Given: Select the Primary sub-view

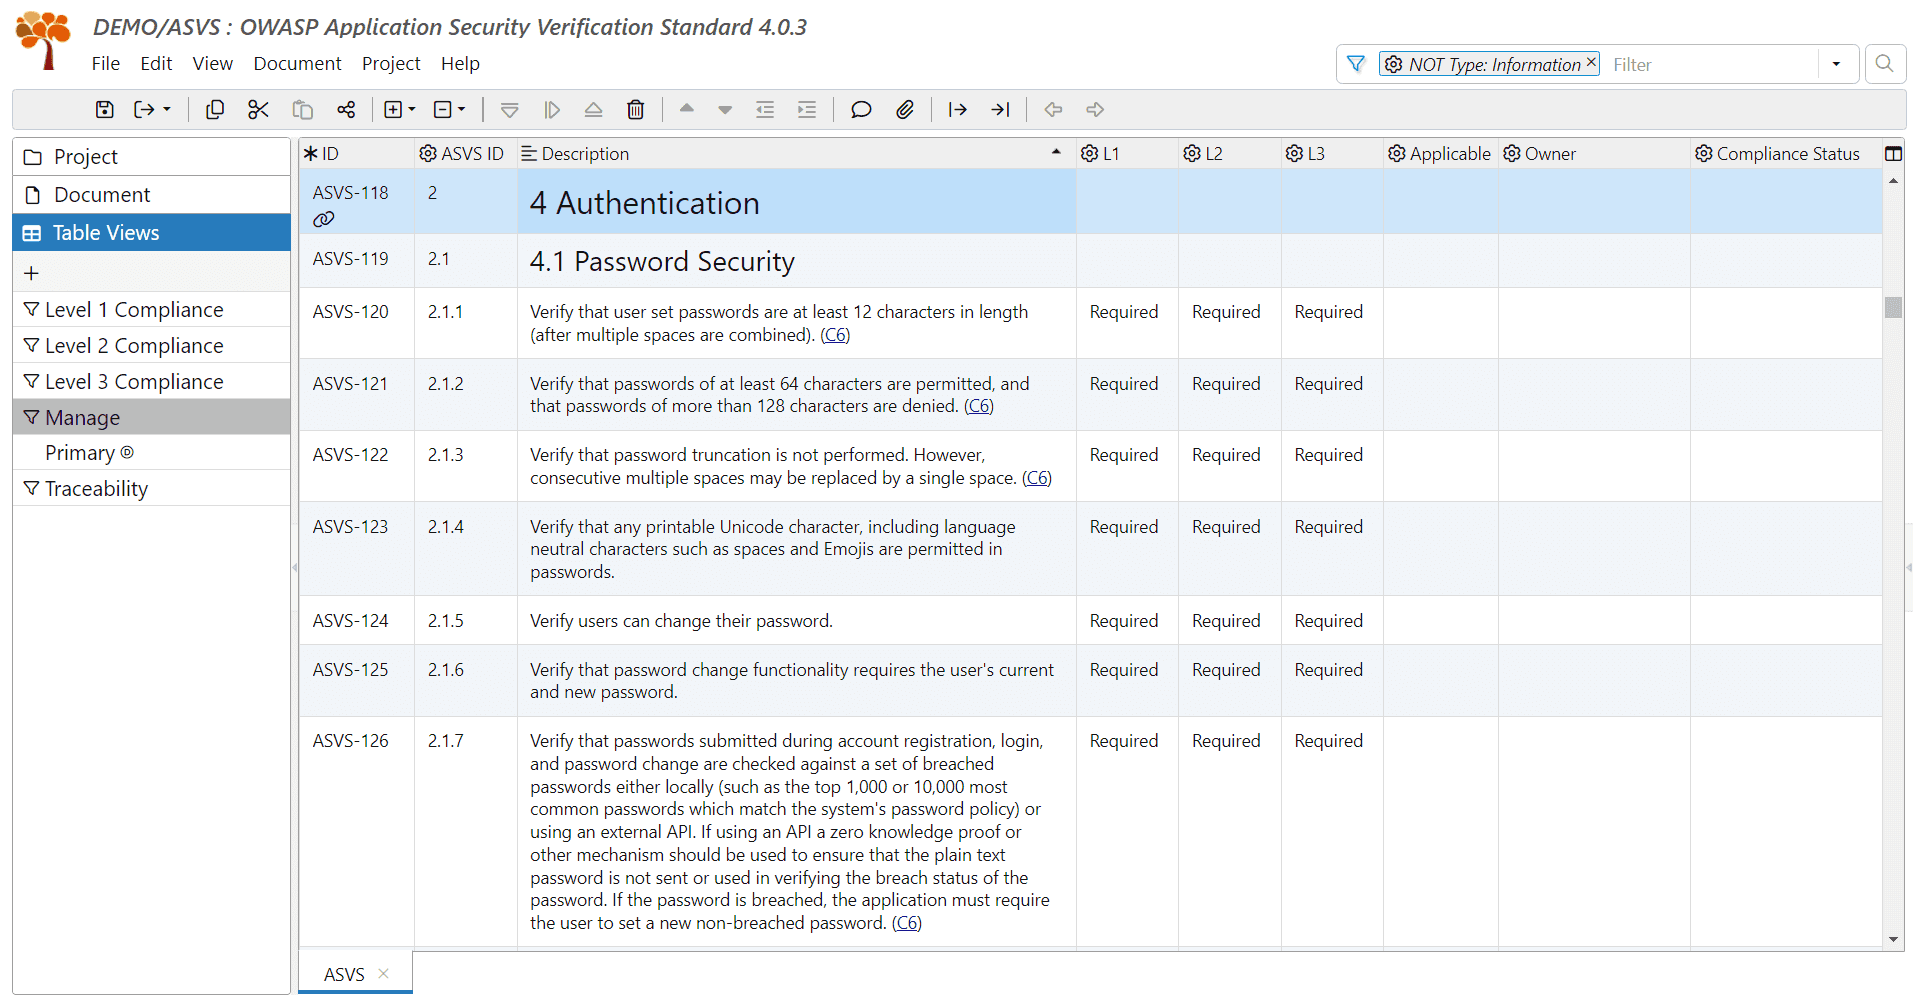Looking at the screenshot, I should (x=152, y=453).
